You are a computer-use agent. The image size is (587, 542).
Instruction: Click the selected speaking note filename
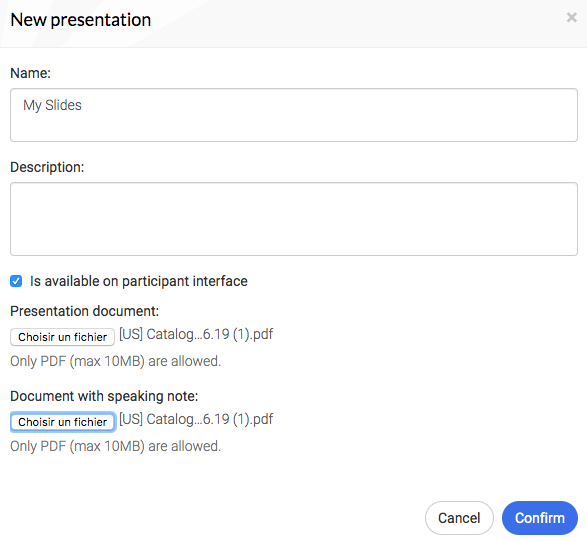(196, 419)
